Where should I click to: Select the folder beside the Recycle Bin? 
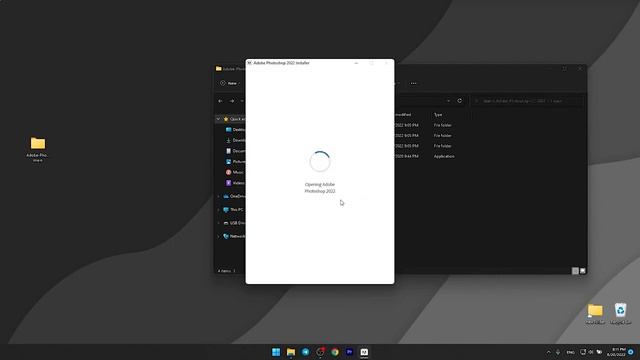click(x=595, y=313)
